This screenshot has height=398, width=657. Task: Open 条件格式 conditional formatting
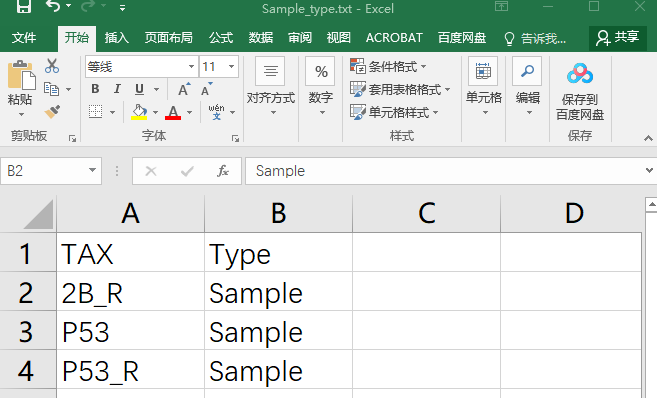coord(388,66)
